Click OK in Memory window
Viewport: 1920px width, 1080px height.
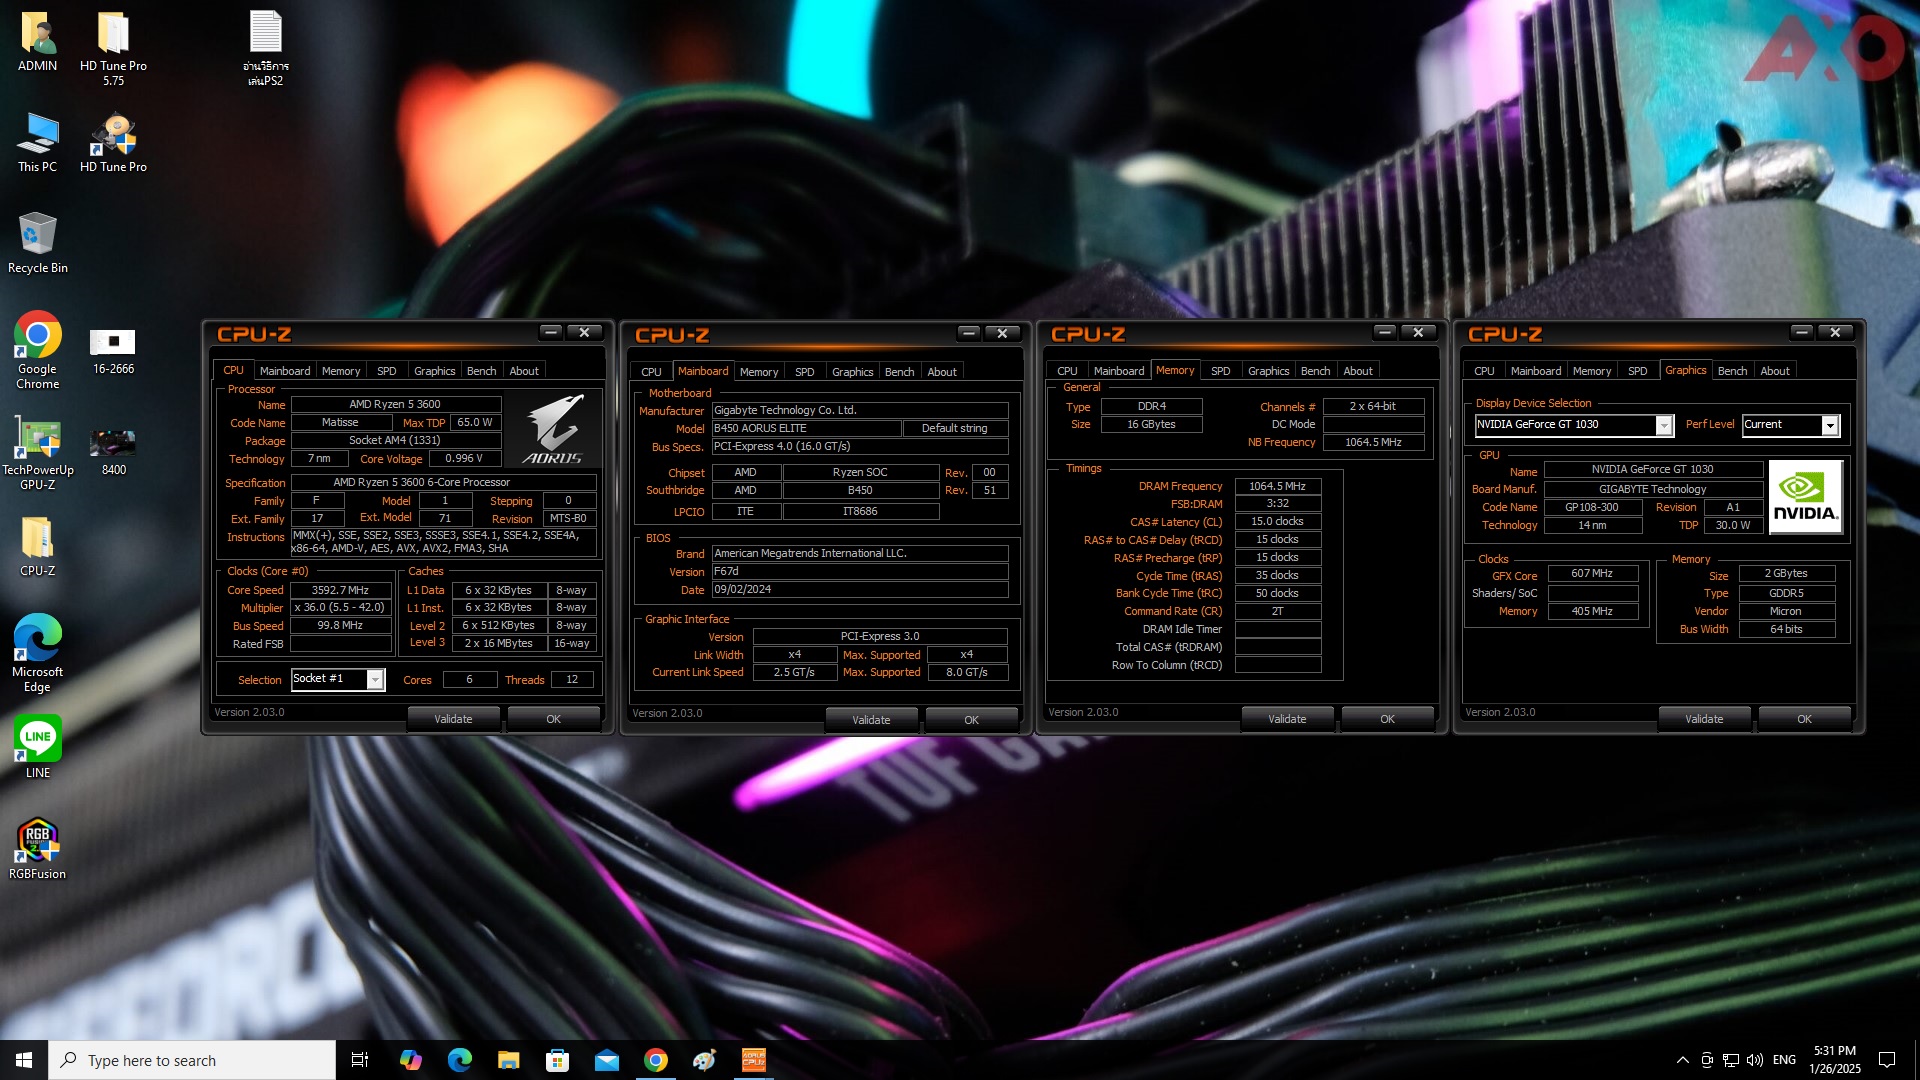pyautogui.click(x=1387, y=719)
